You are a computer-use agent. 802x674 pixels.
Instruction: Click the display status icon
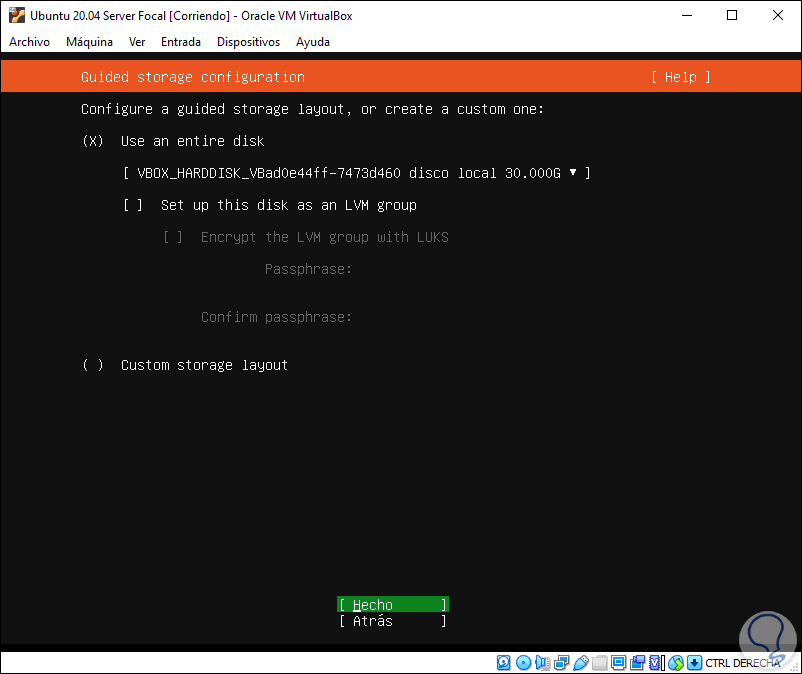pyautogui.click(x=618, y=663)
